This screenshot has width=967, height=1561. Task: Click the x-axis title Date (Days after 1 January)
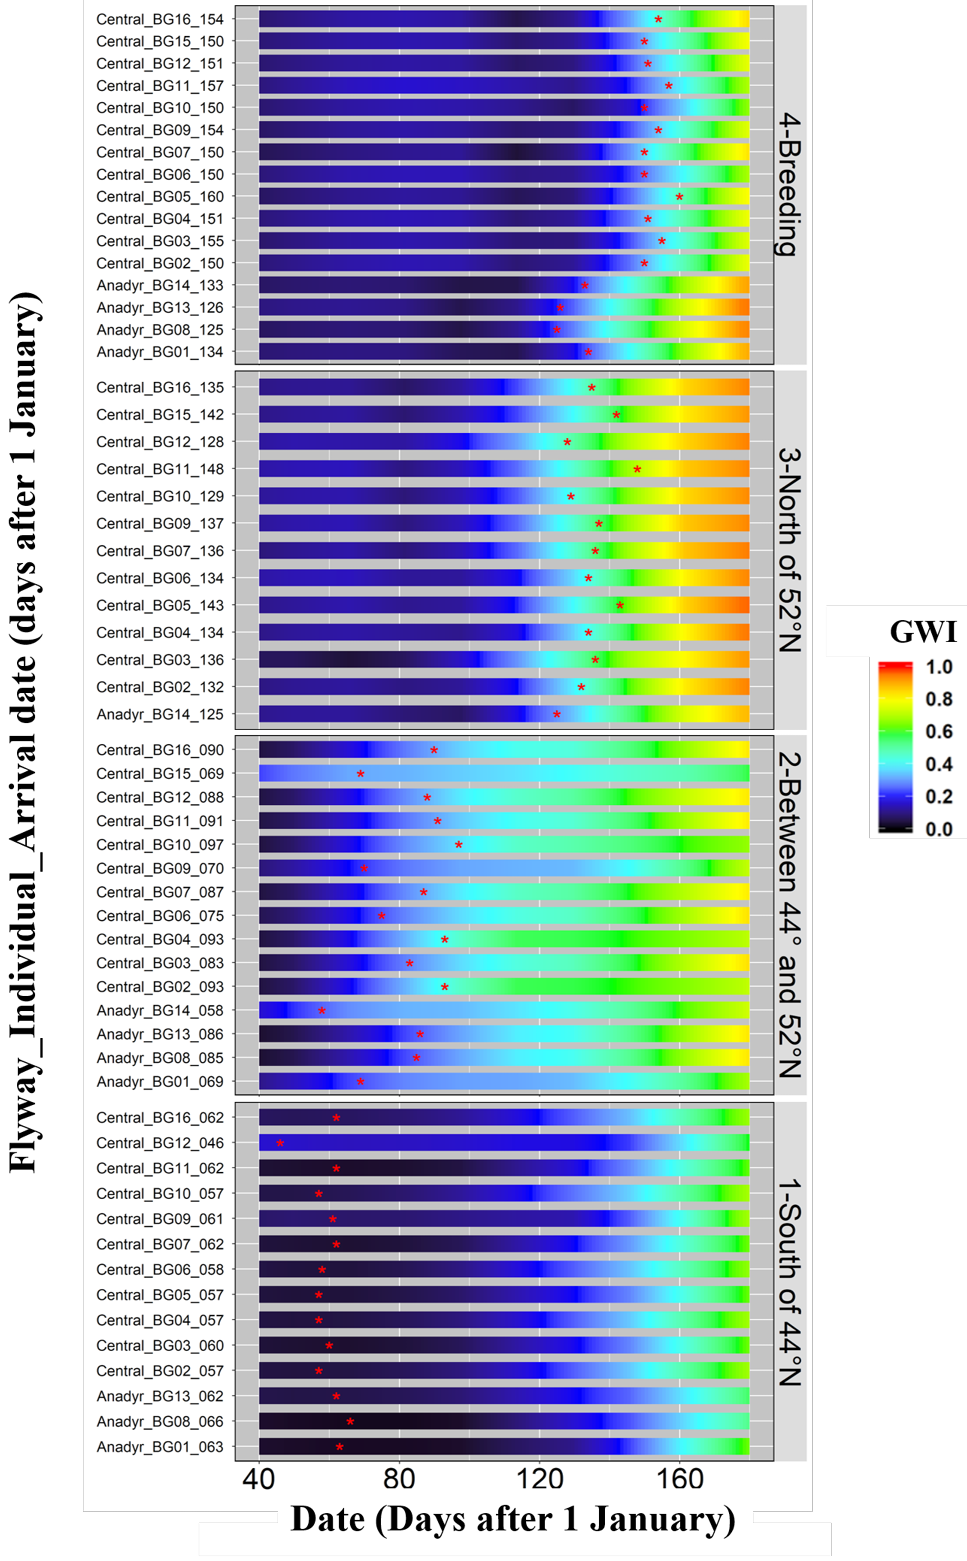[513, 1519]
